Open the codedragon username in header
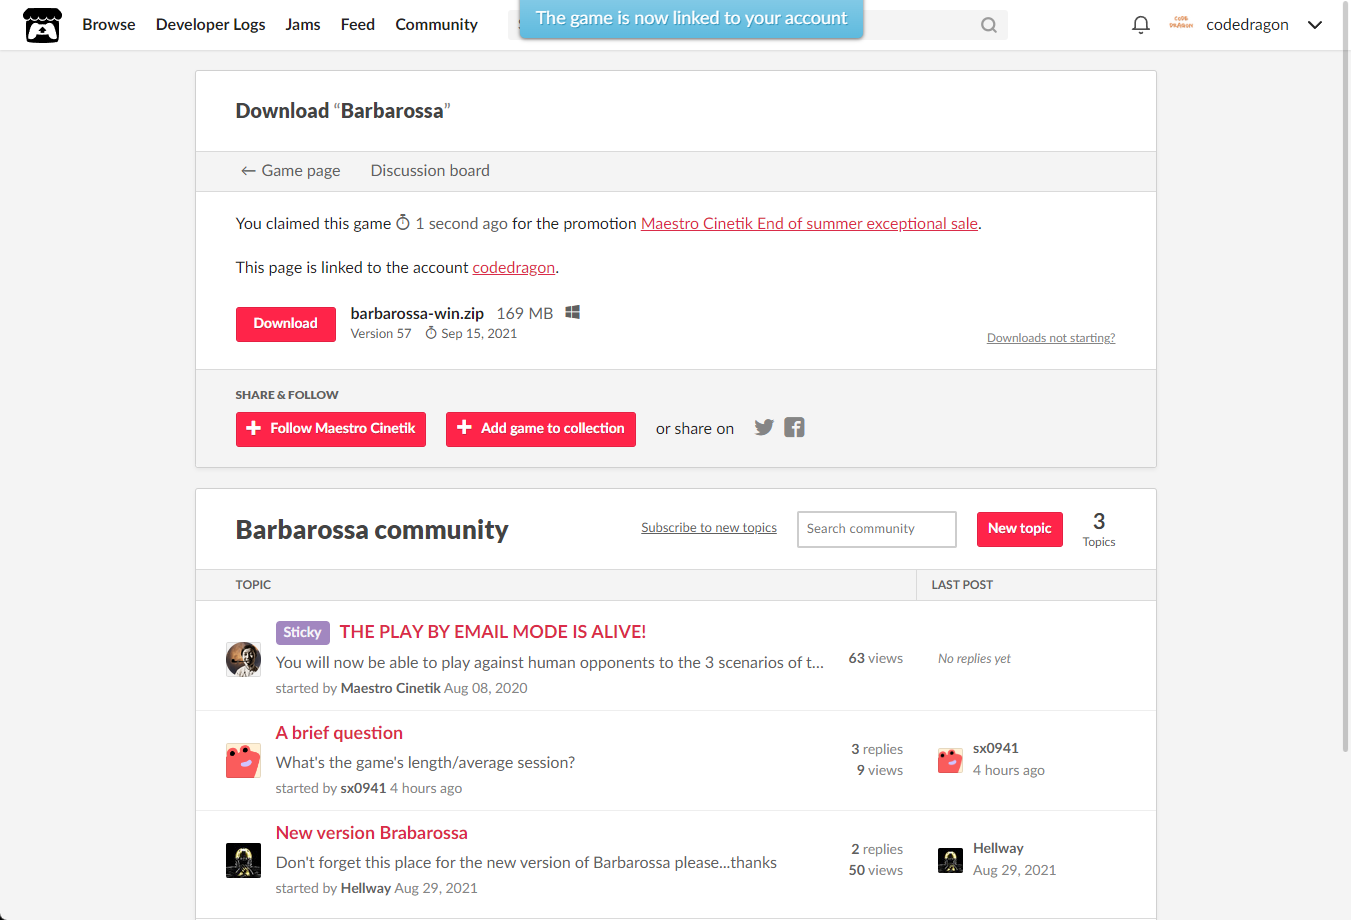 pyautogui.click(x=1247, y=25)
